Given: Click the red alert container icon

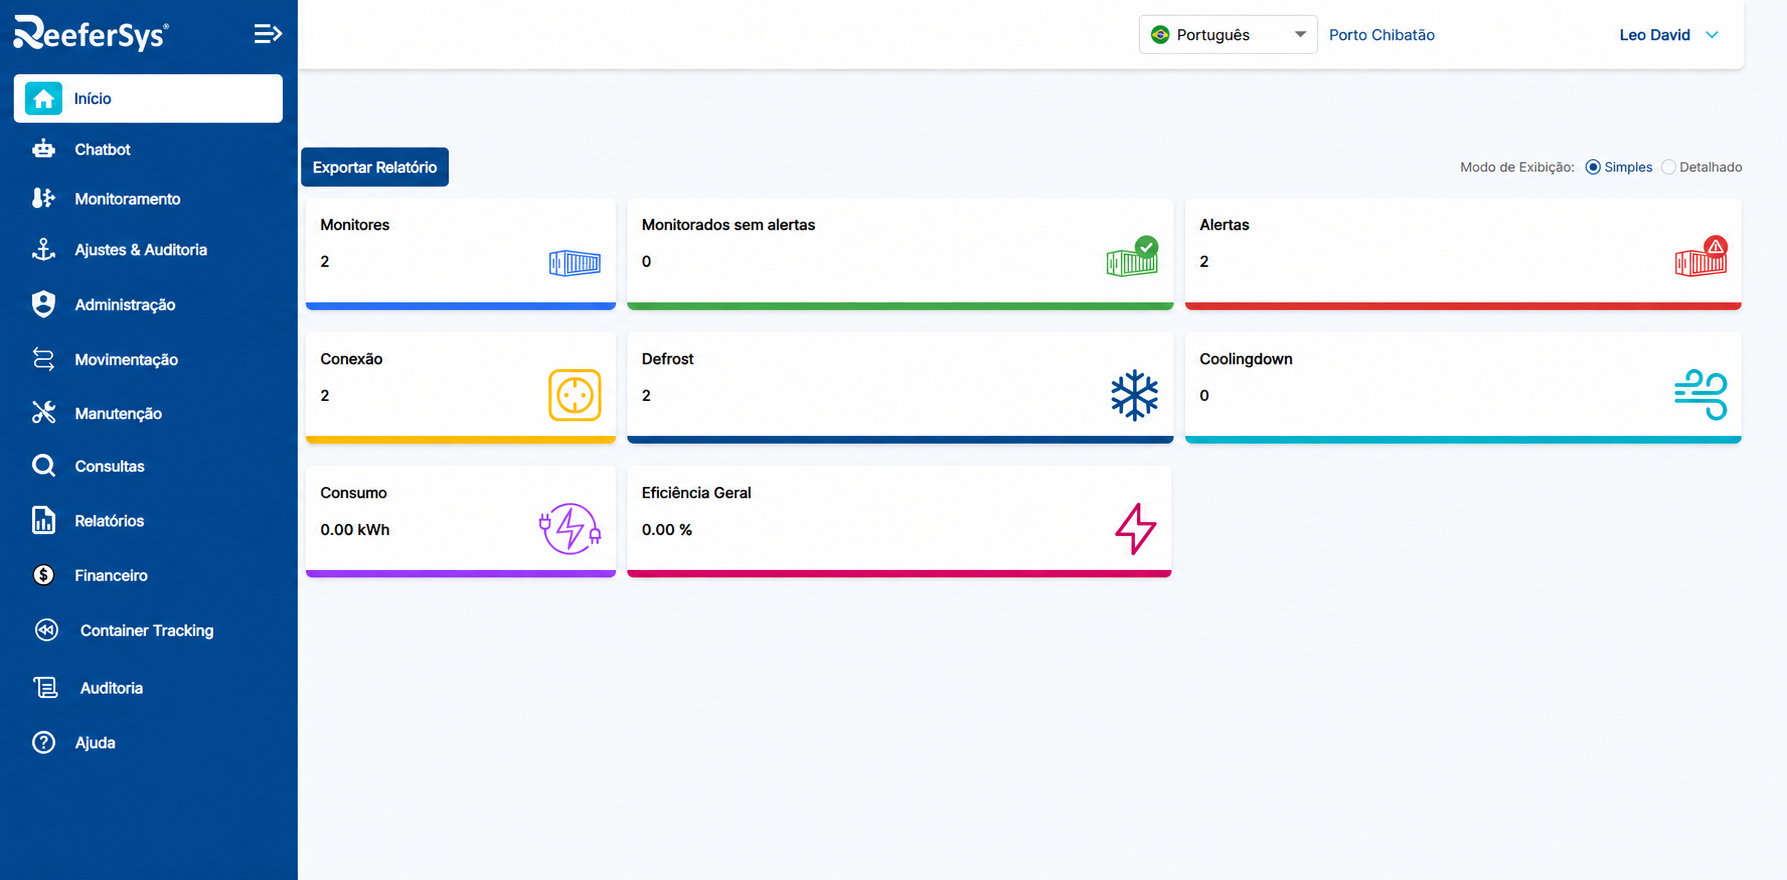Looking at the screenshot, I should [1701, 257].
